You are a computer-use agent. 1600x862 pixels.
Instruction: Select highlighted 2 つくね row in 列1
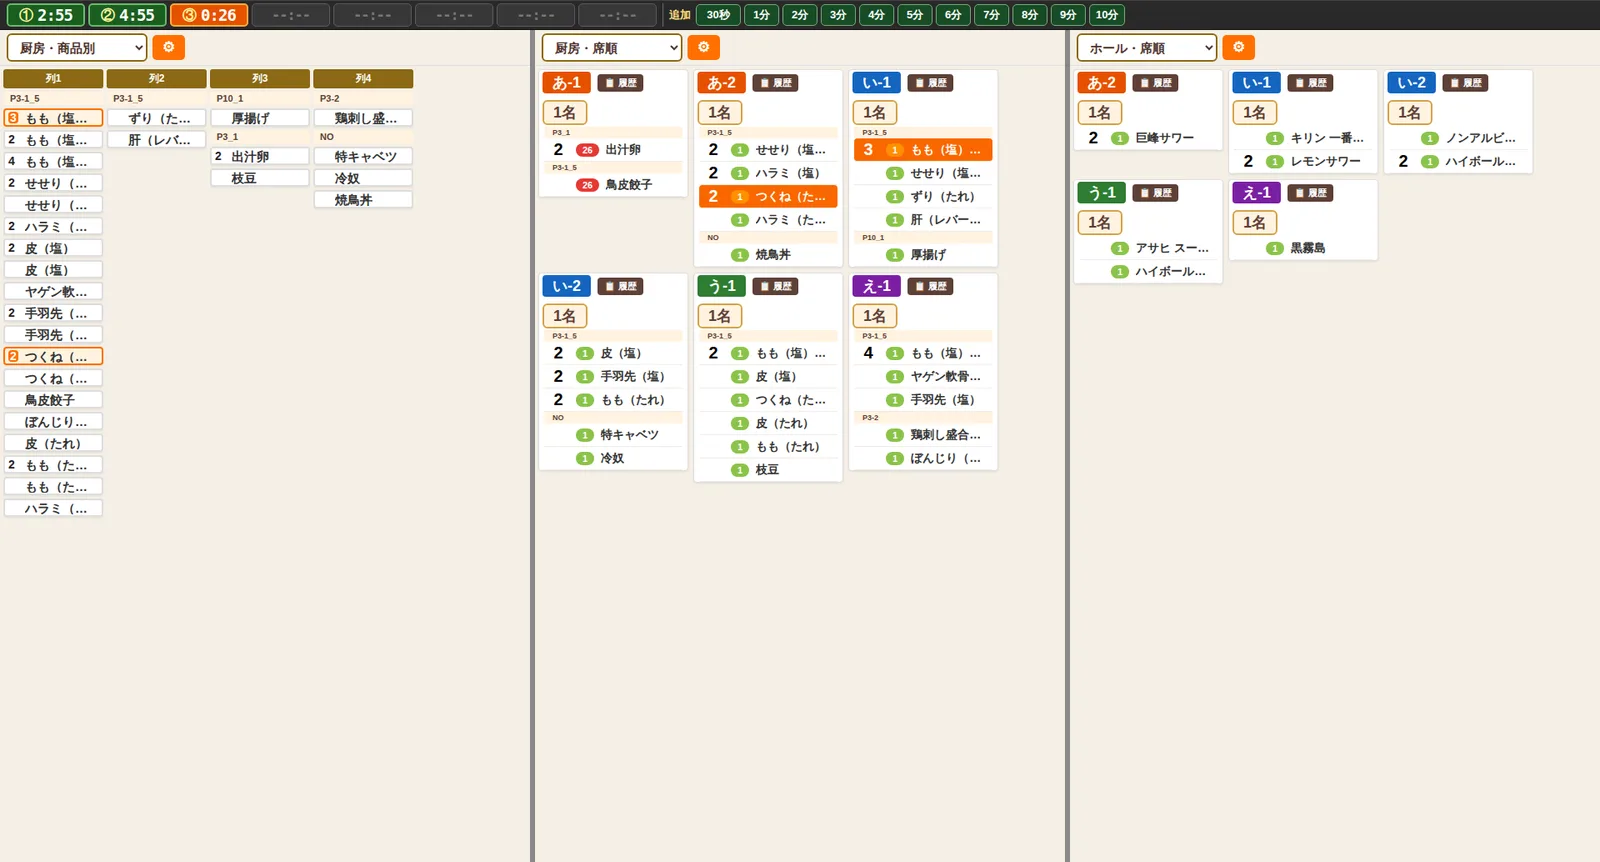point(53,356)
